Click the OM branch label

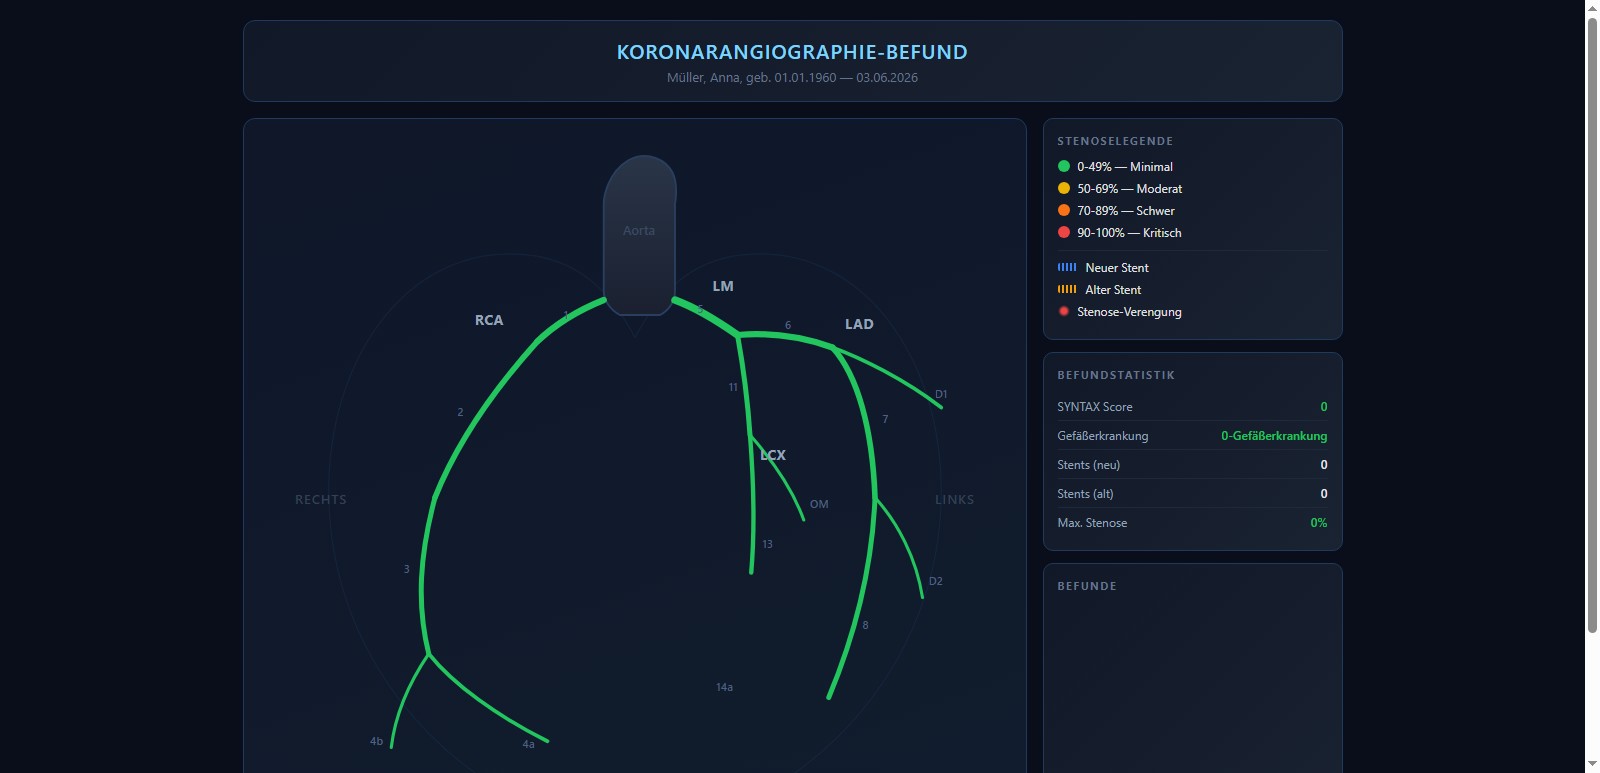point(819,504)
